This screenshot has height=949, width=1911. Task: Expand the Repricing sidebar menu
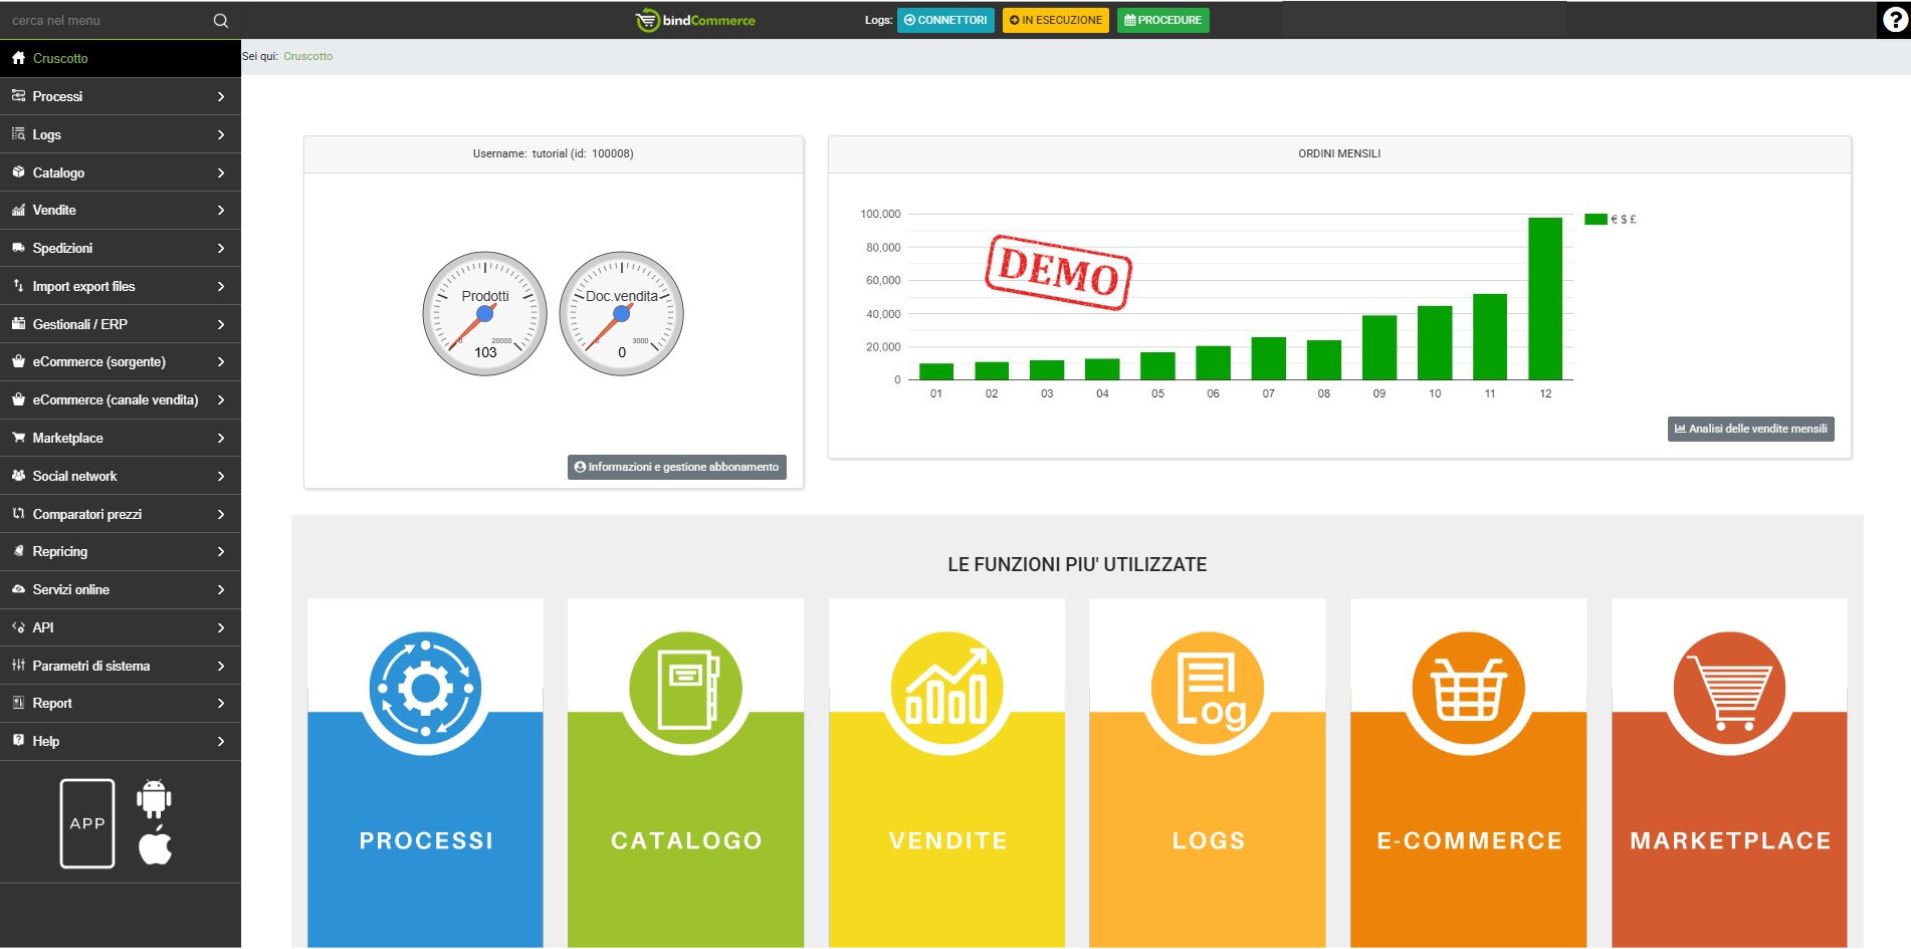click(x=120, y=552)
